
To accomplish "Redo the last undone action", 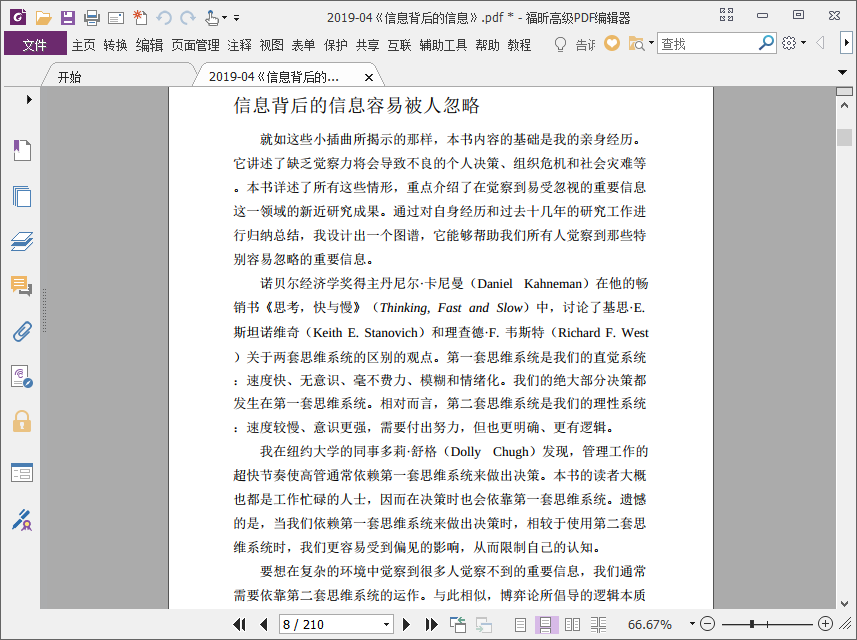I will (x=188, y=19).
